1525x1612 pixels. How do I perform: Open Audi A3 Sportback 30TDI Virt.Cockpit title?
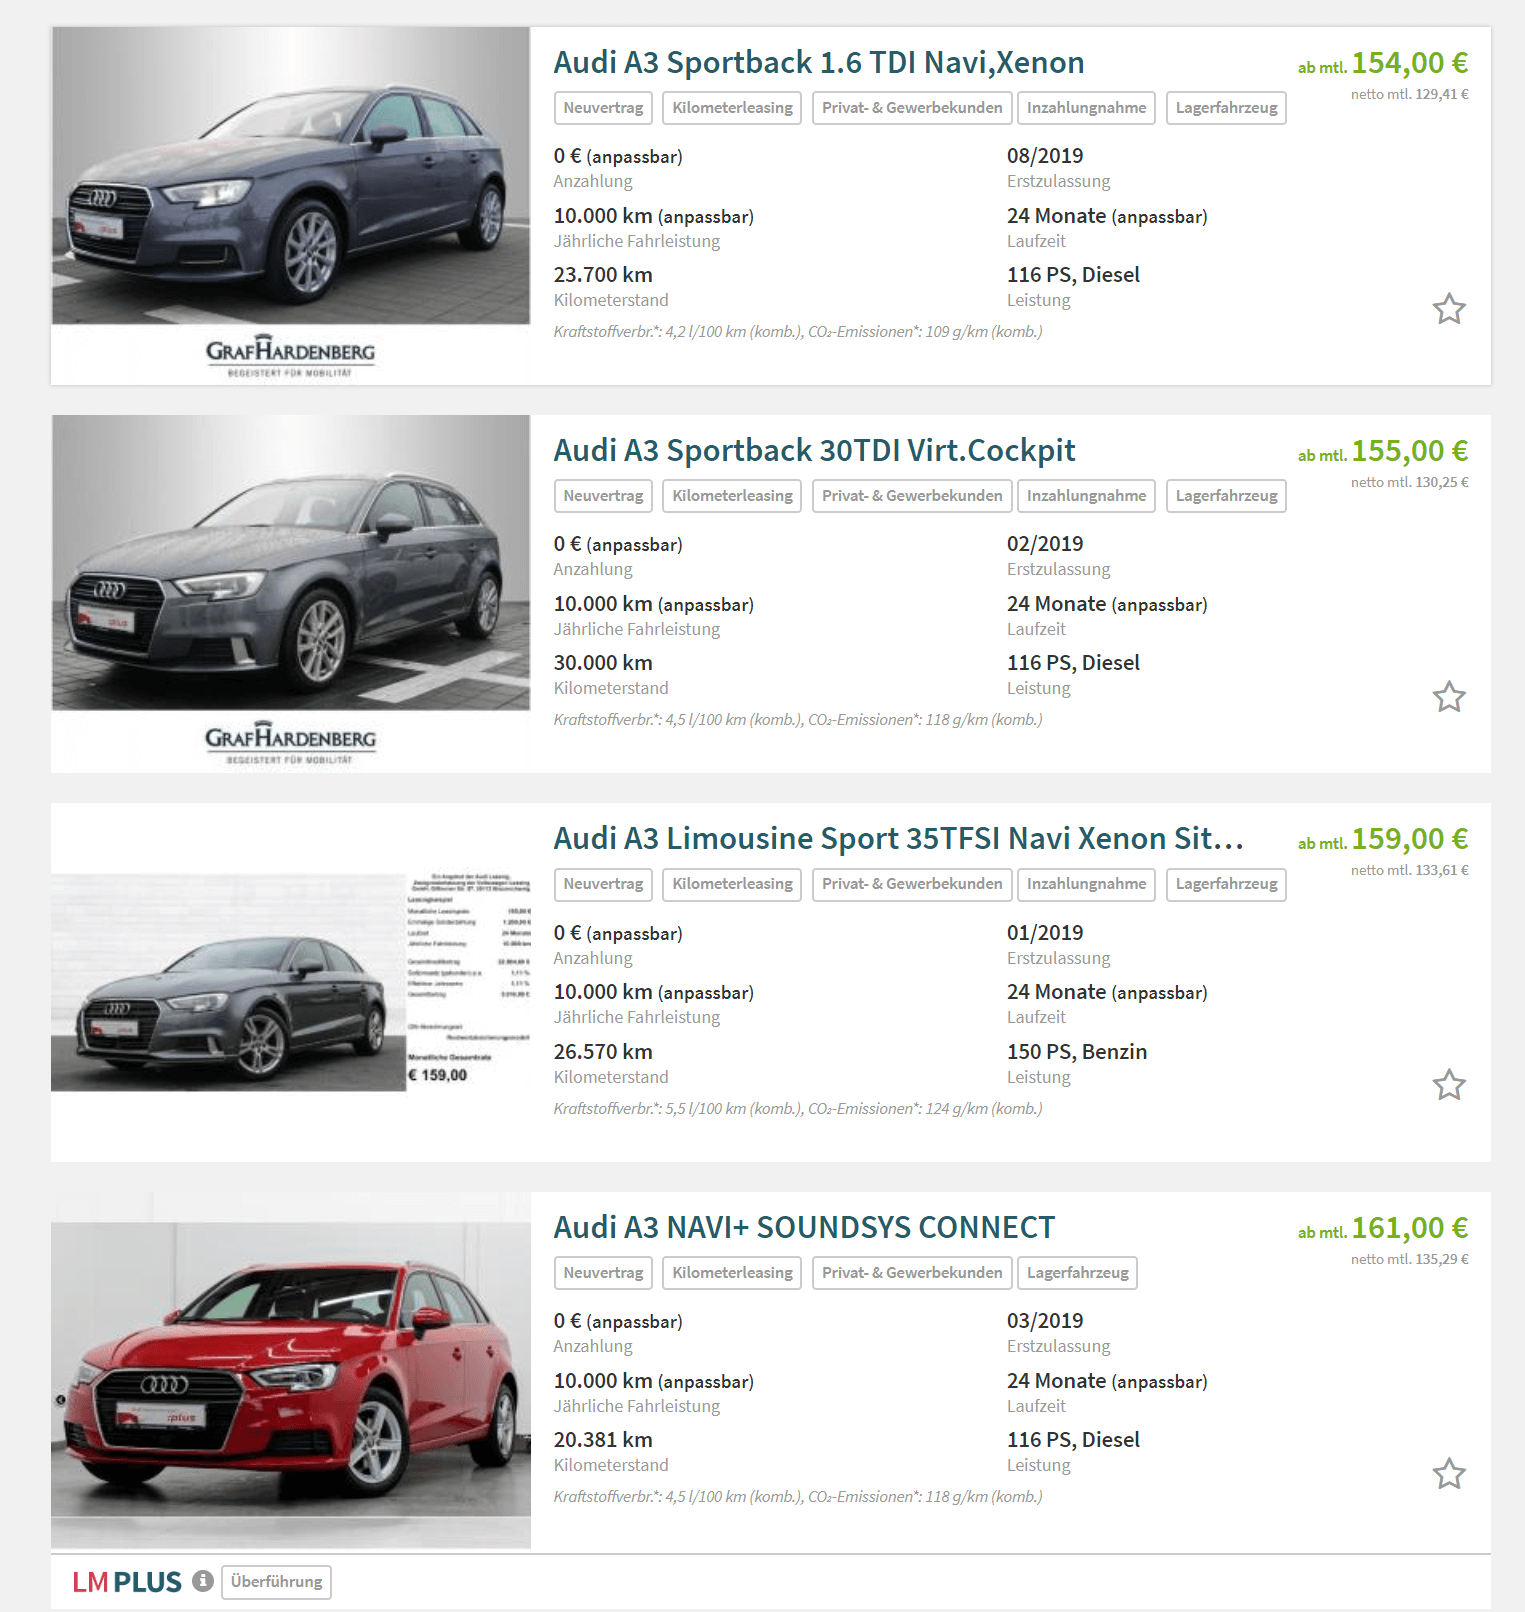(815, 451)
